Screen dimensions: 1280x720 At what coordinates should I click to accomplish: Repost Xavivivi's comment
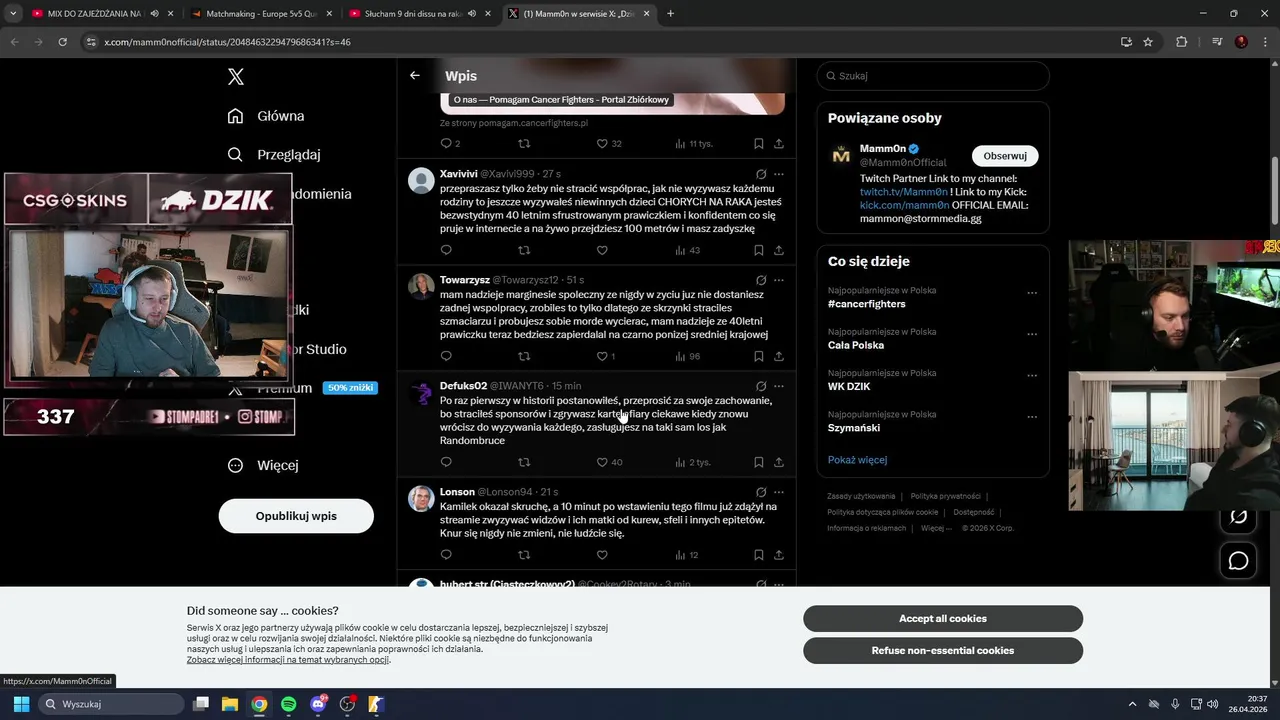point(524,250)
